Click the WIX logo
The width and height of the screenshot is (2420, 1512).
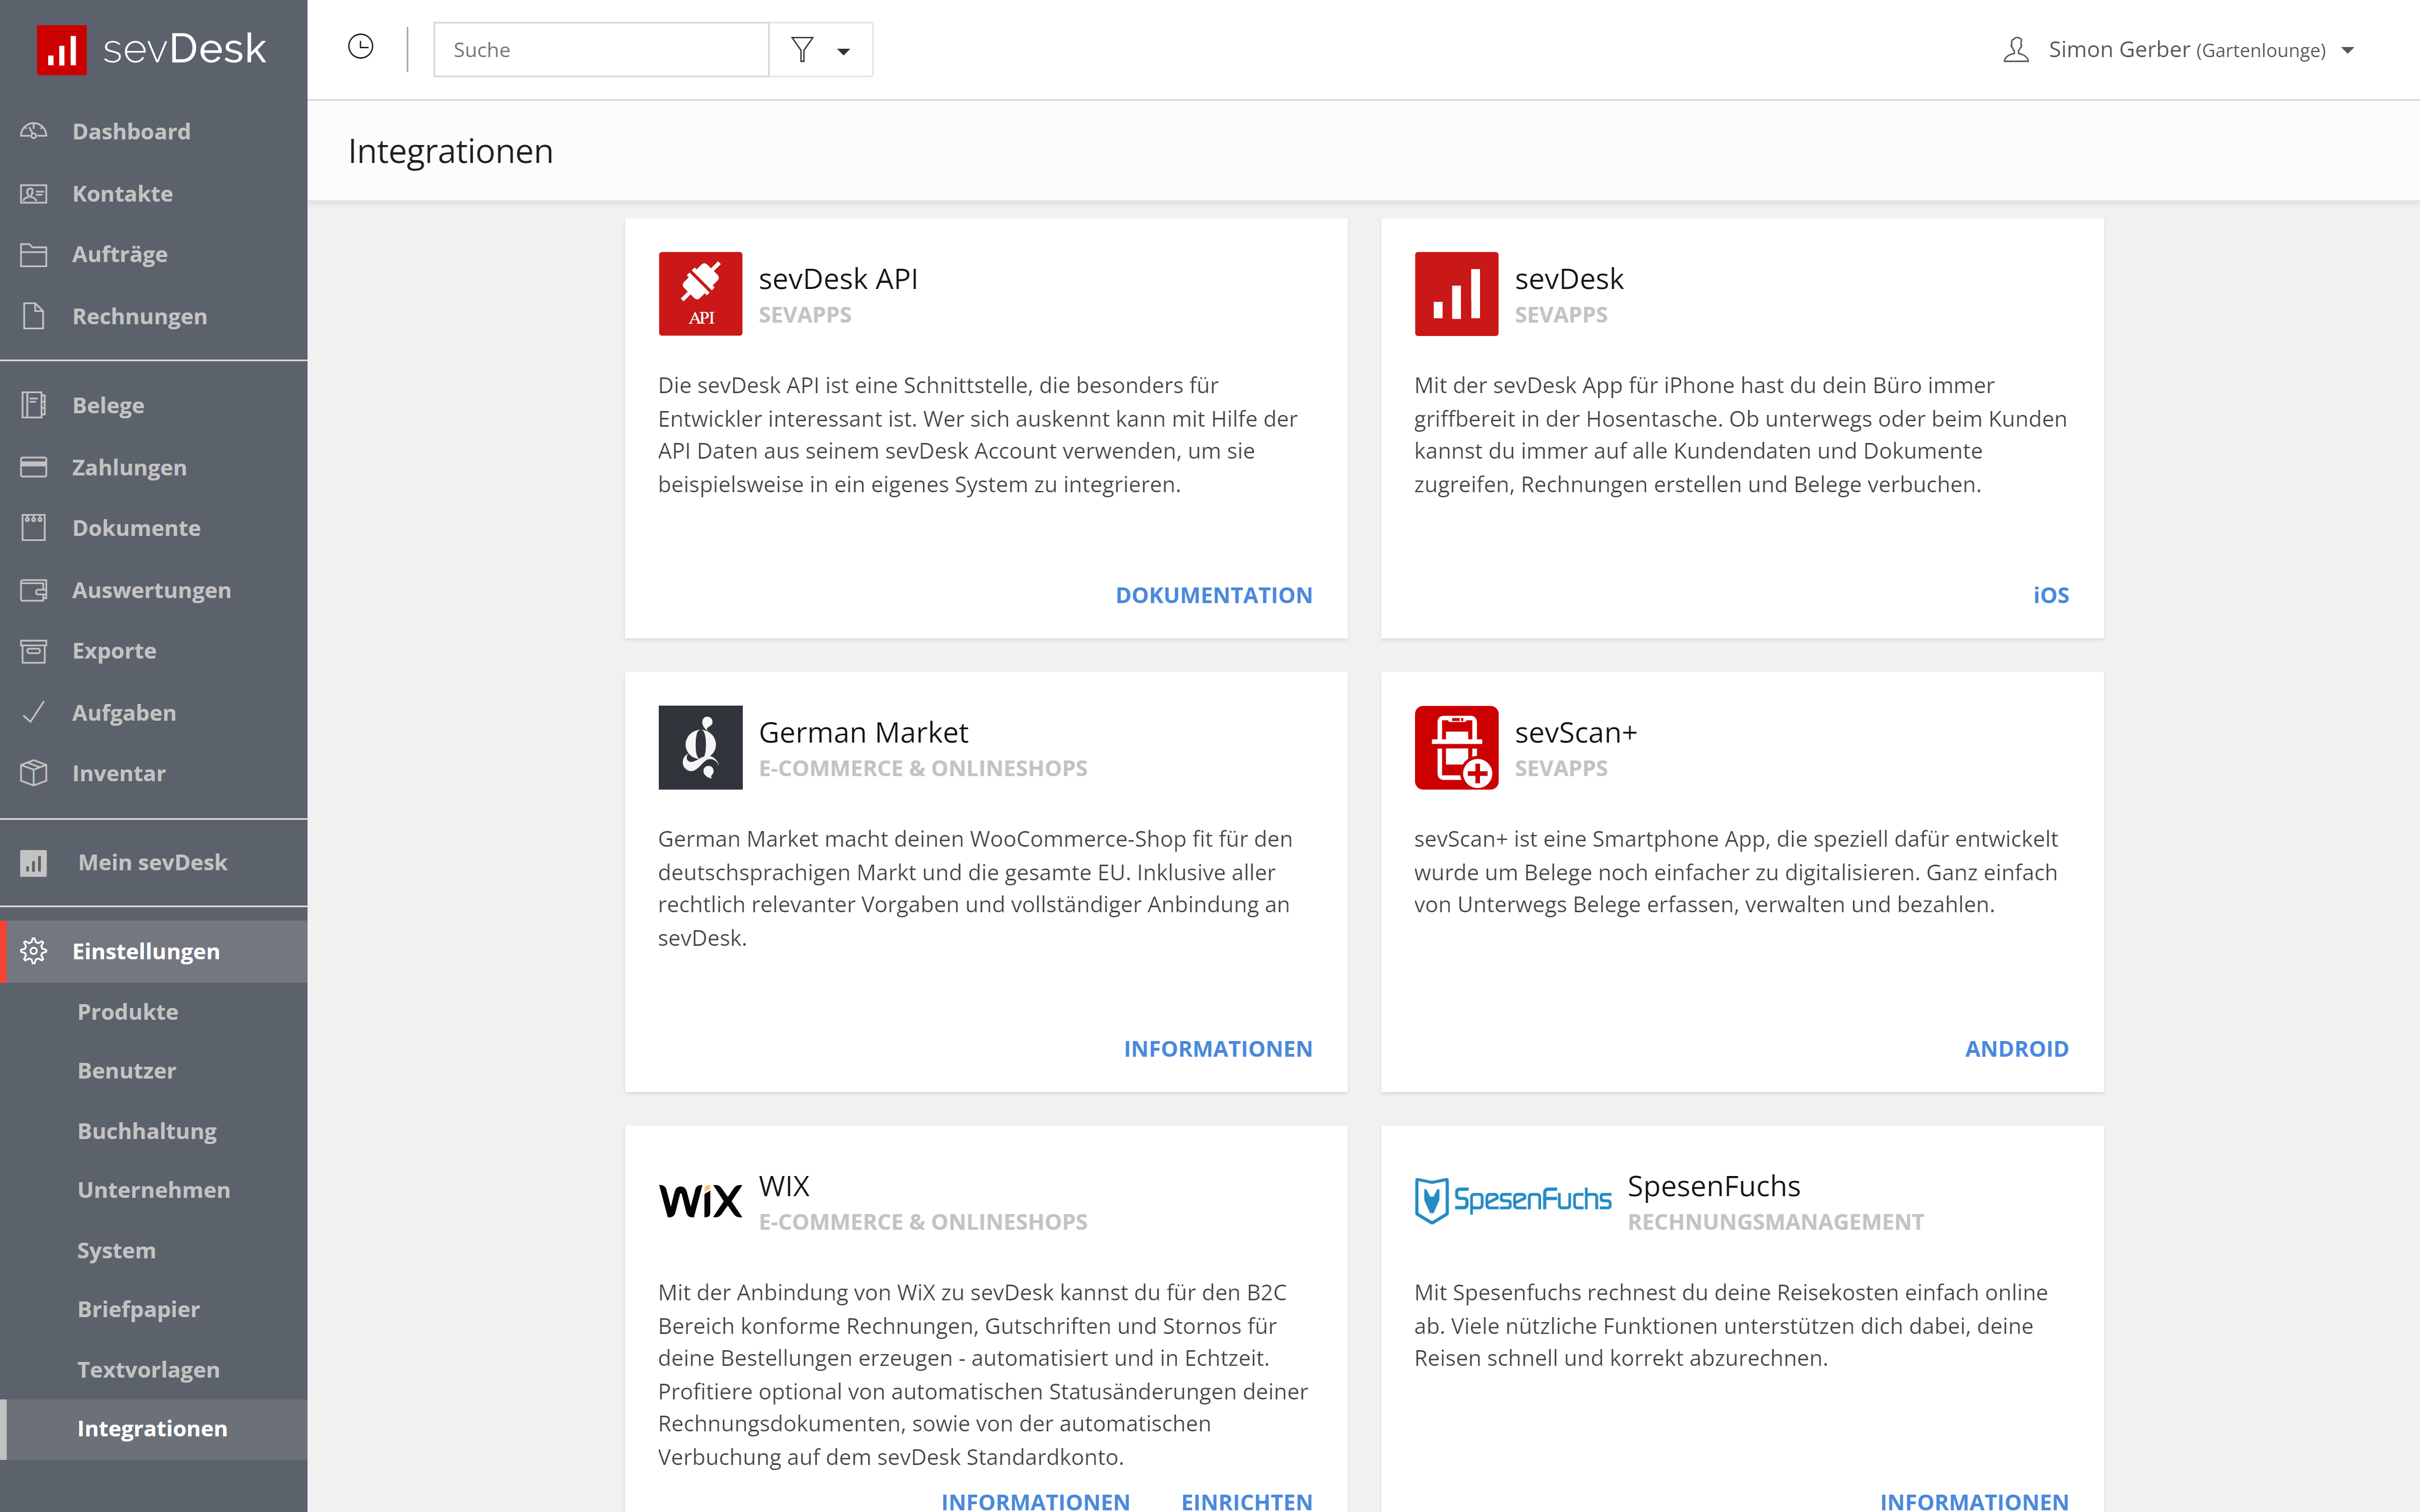[700, 1200]
